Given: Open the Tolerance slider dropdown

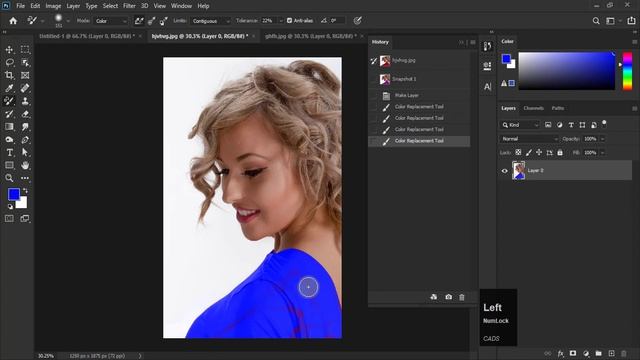Looking at the screenshot, I should click(x=281, y=21).
